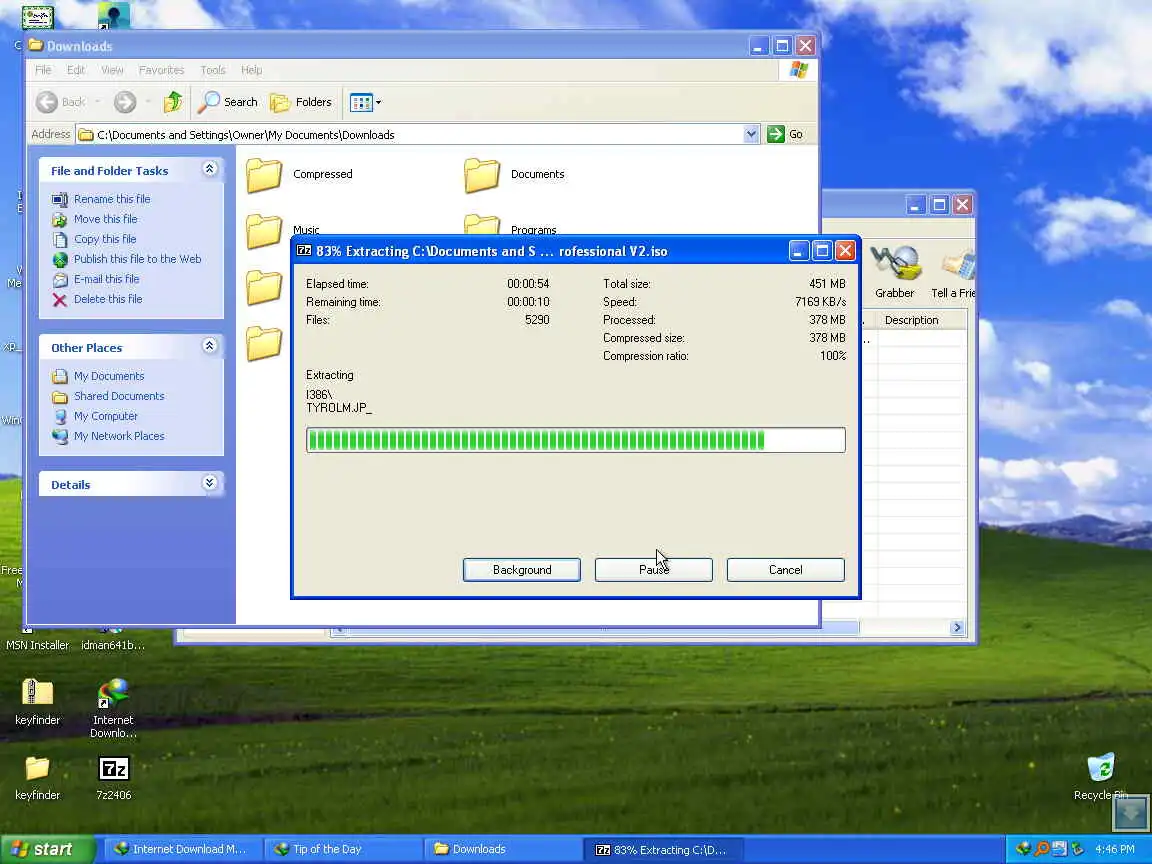
Task: Click Move this file
Action: [x=105, y=219]
